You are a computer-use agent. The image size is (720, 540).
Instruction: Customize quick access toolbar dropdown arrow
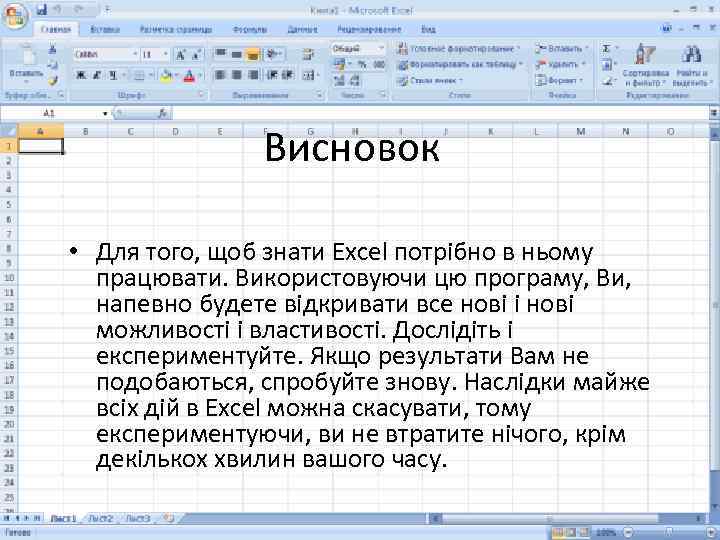coord(107,9)
